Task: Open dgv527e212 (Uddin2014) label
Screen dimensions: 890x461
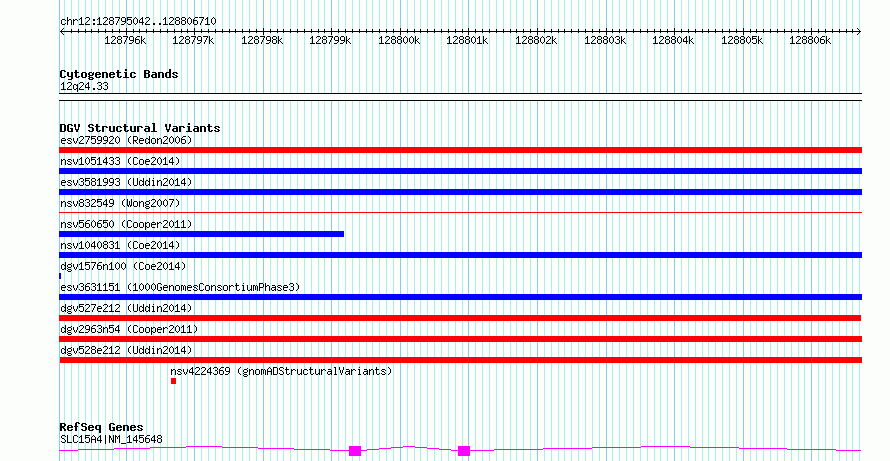Action: coord(126,308)
